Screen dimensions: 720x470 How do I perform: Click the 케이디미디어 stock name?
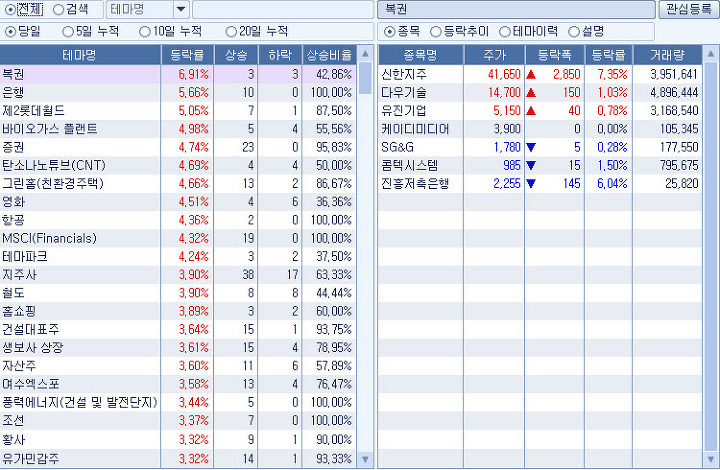coord(415,129)
